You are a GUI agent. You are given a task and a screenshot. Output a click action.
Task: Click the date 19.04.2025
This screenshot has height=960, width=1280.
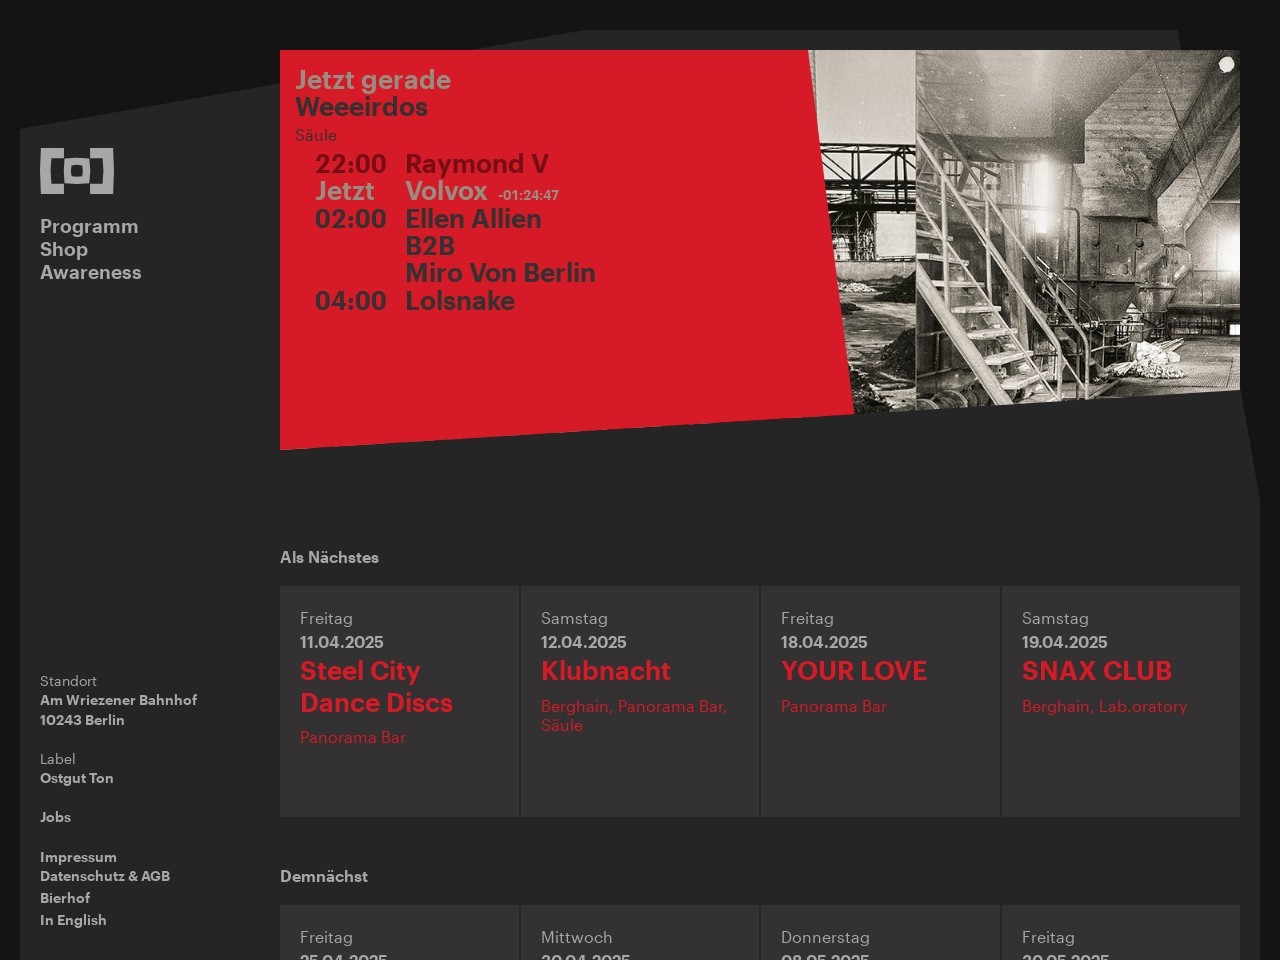coord(1065,642)
